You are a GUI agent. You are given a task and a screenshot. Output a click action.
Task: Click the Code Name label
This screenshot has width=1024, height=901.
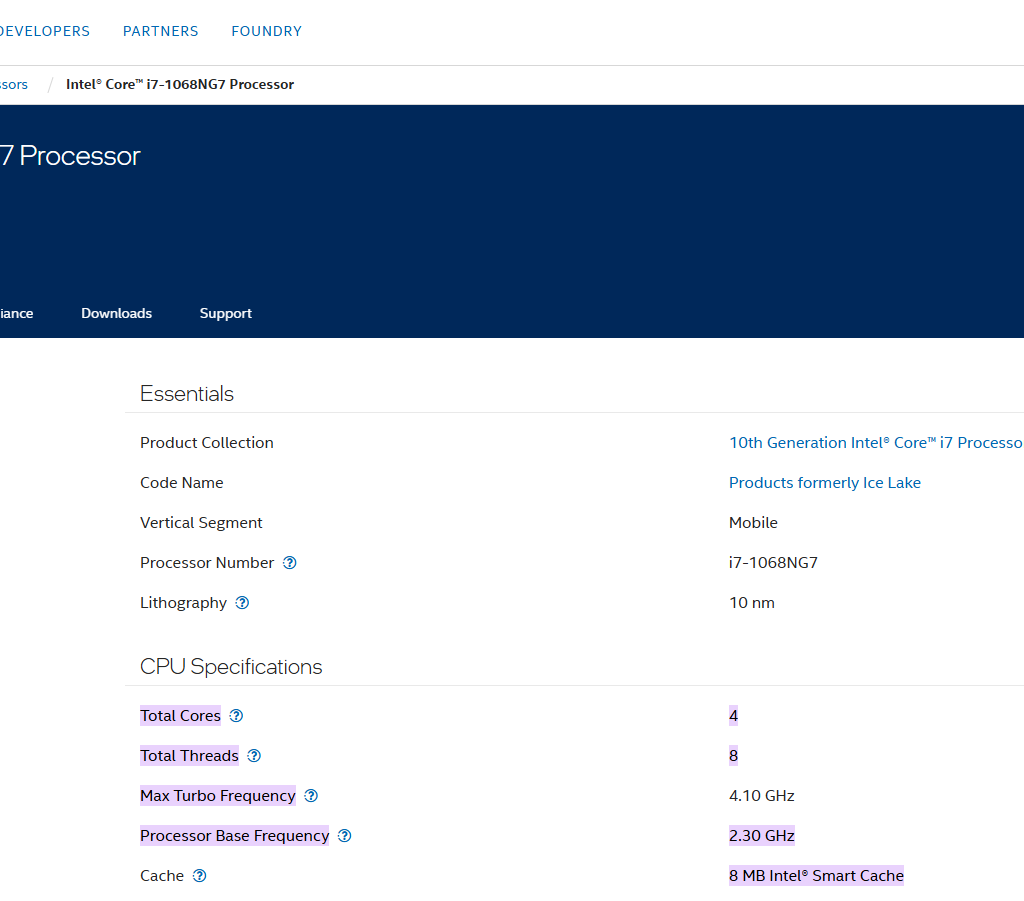point(182,482)
